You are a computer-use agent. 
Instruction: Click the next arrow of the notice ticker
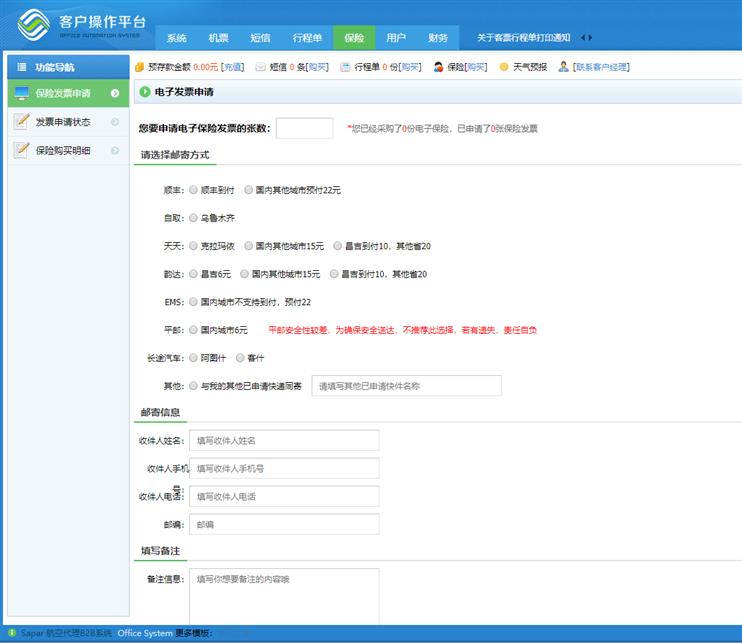click(x=590, y=38)
